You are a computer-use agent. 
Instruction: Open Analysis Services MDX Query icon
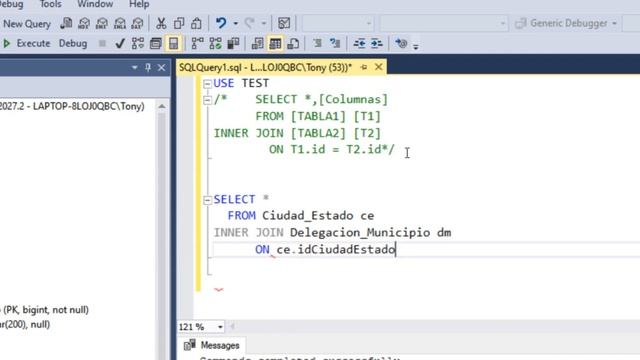coord(84,23)
